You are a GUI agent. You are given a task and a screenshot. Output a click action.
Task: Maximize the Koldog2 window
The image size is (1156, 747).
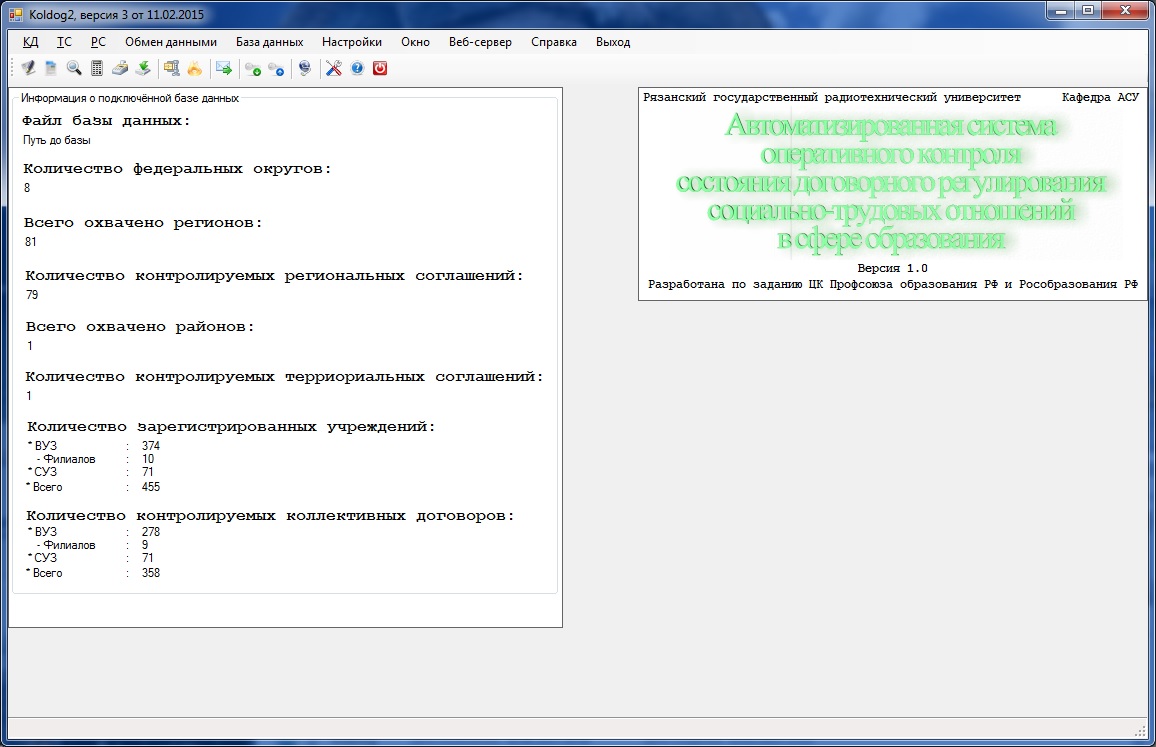click(1088, 10)
